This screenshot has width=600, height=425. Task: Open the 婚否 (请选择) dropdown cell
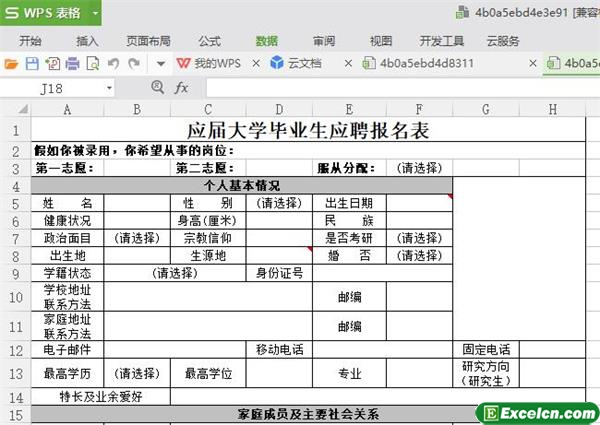tap(419, 255)
